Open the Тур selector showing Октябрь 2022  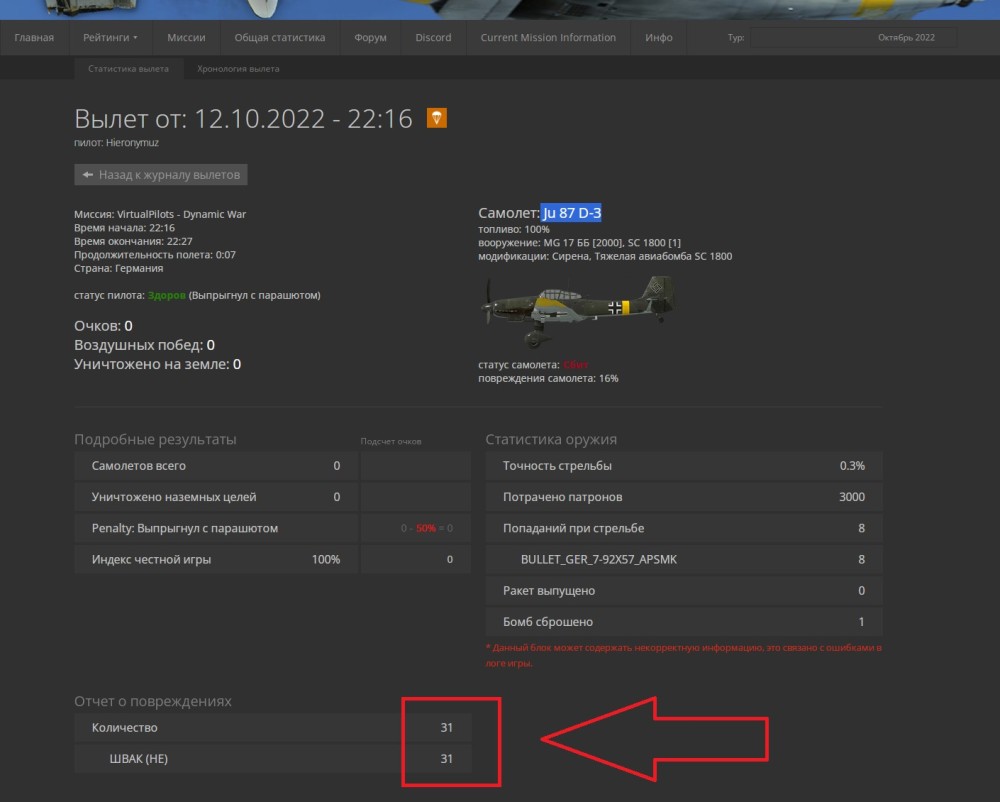853,38
